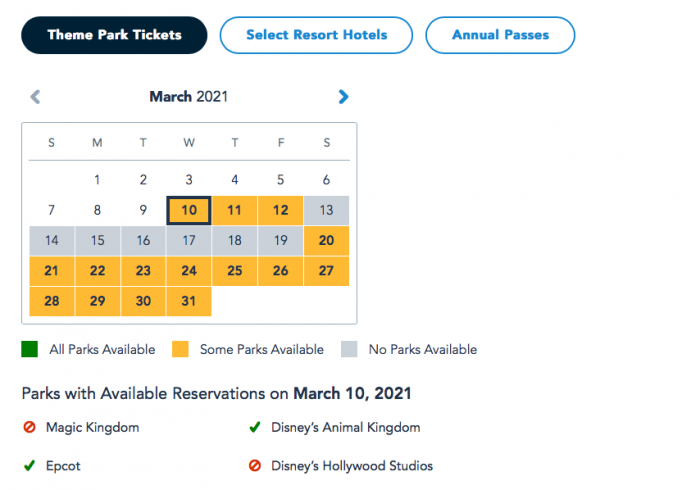Select March 10 on the calendar
Screen dimensions: 700x490
pyautogui.click(x=189, y=210)
